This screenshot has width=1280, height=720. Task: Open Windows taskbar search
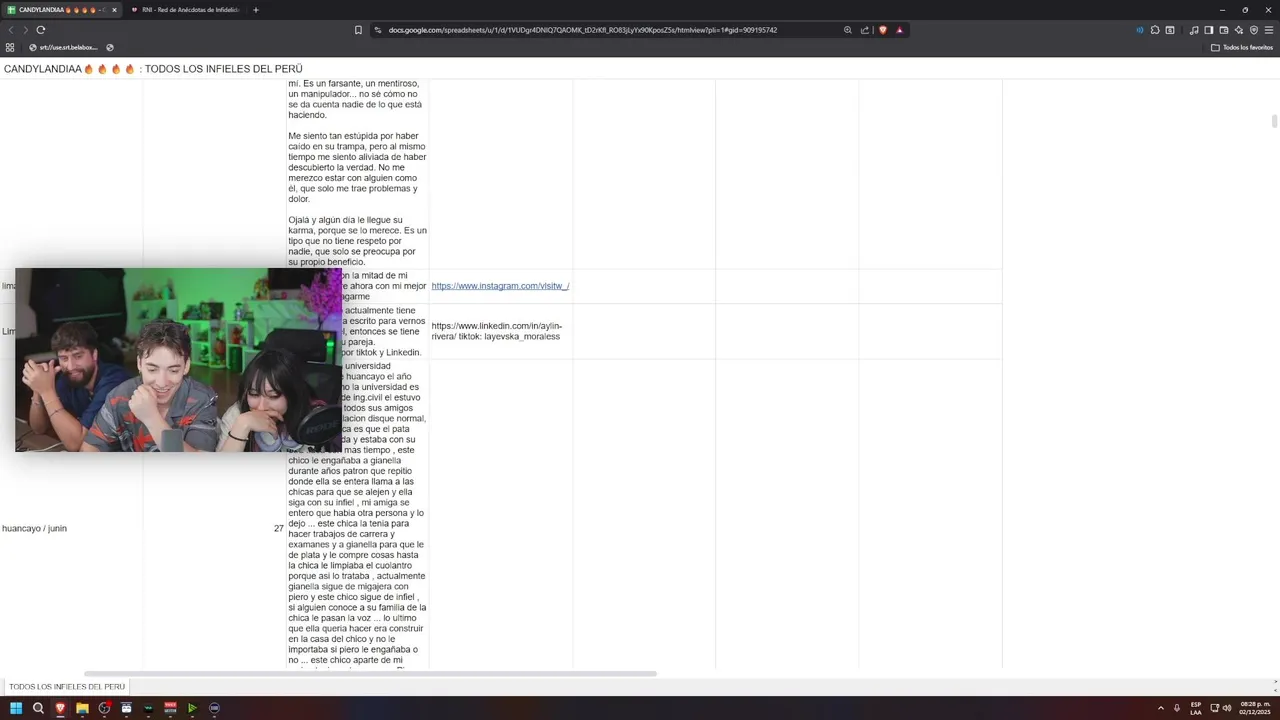tap(38, 708)
